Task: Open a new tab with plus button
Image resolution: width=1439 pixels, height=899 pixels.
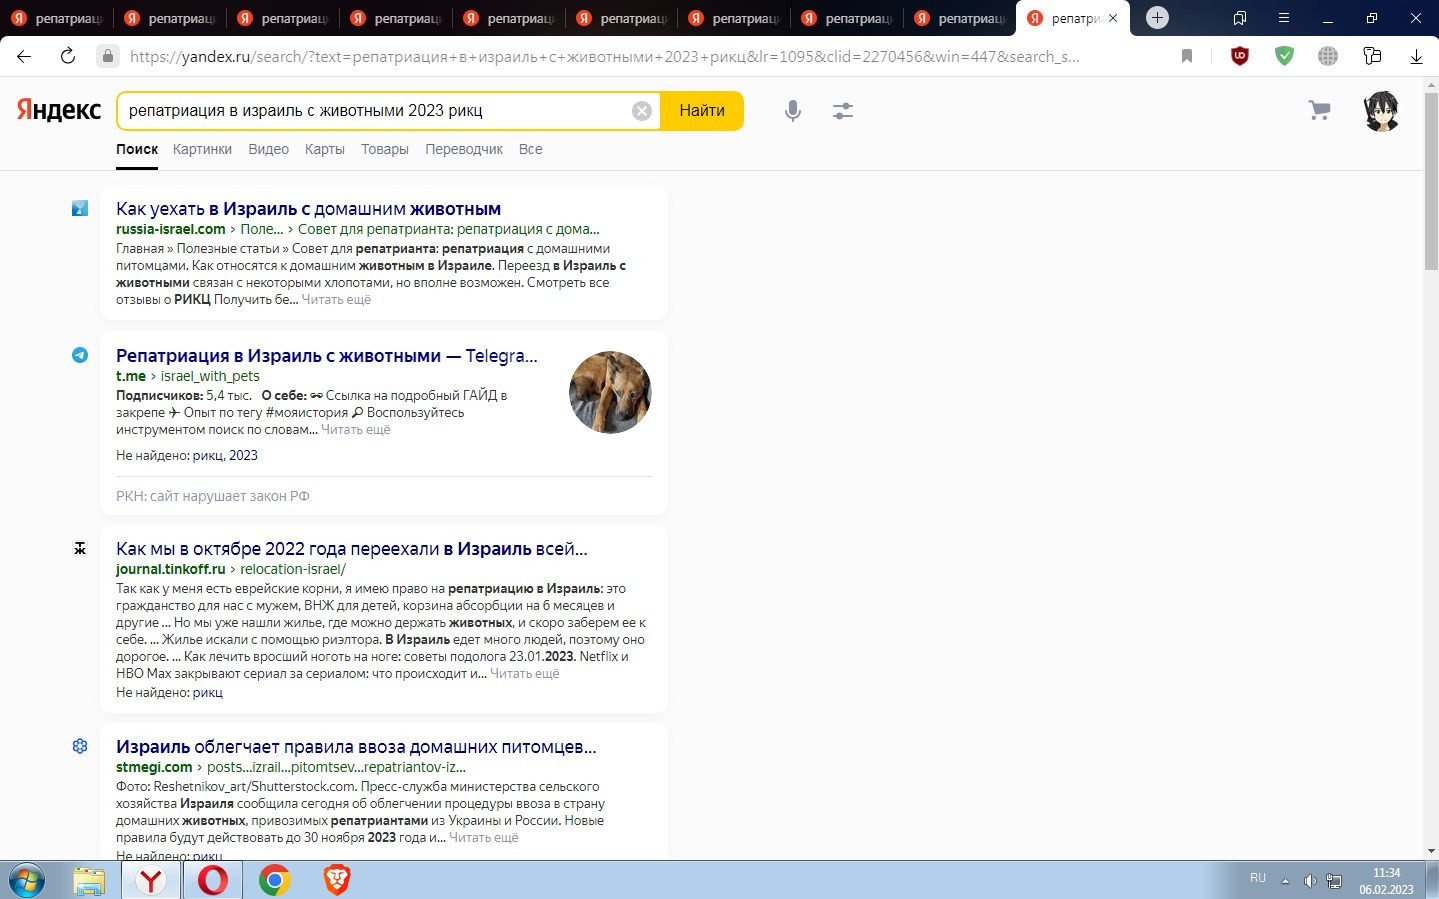Action: 1157,18
